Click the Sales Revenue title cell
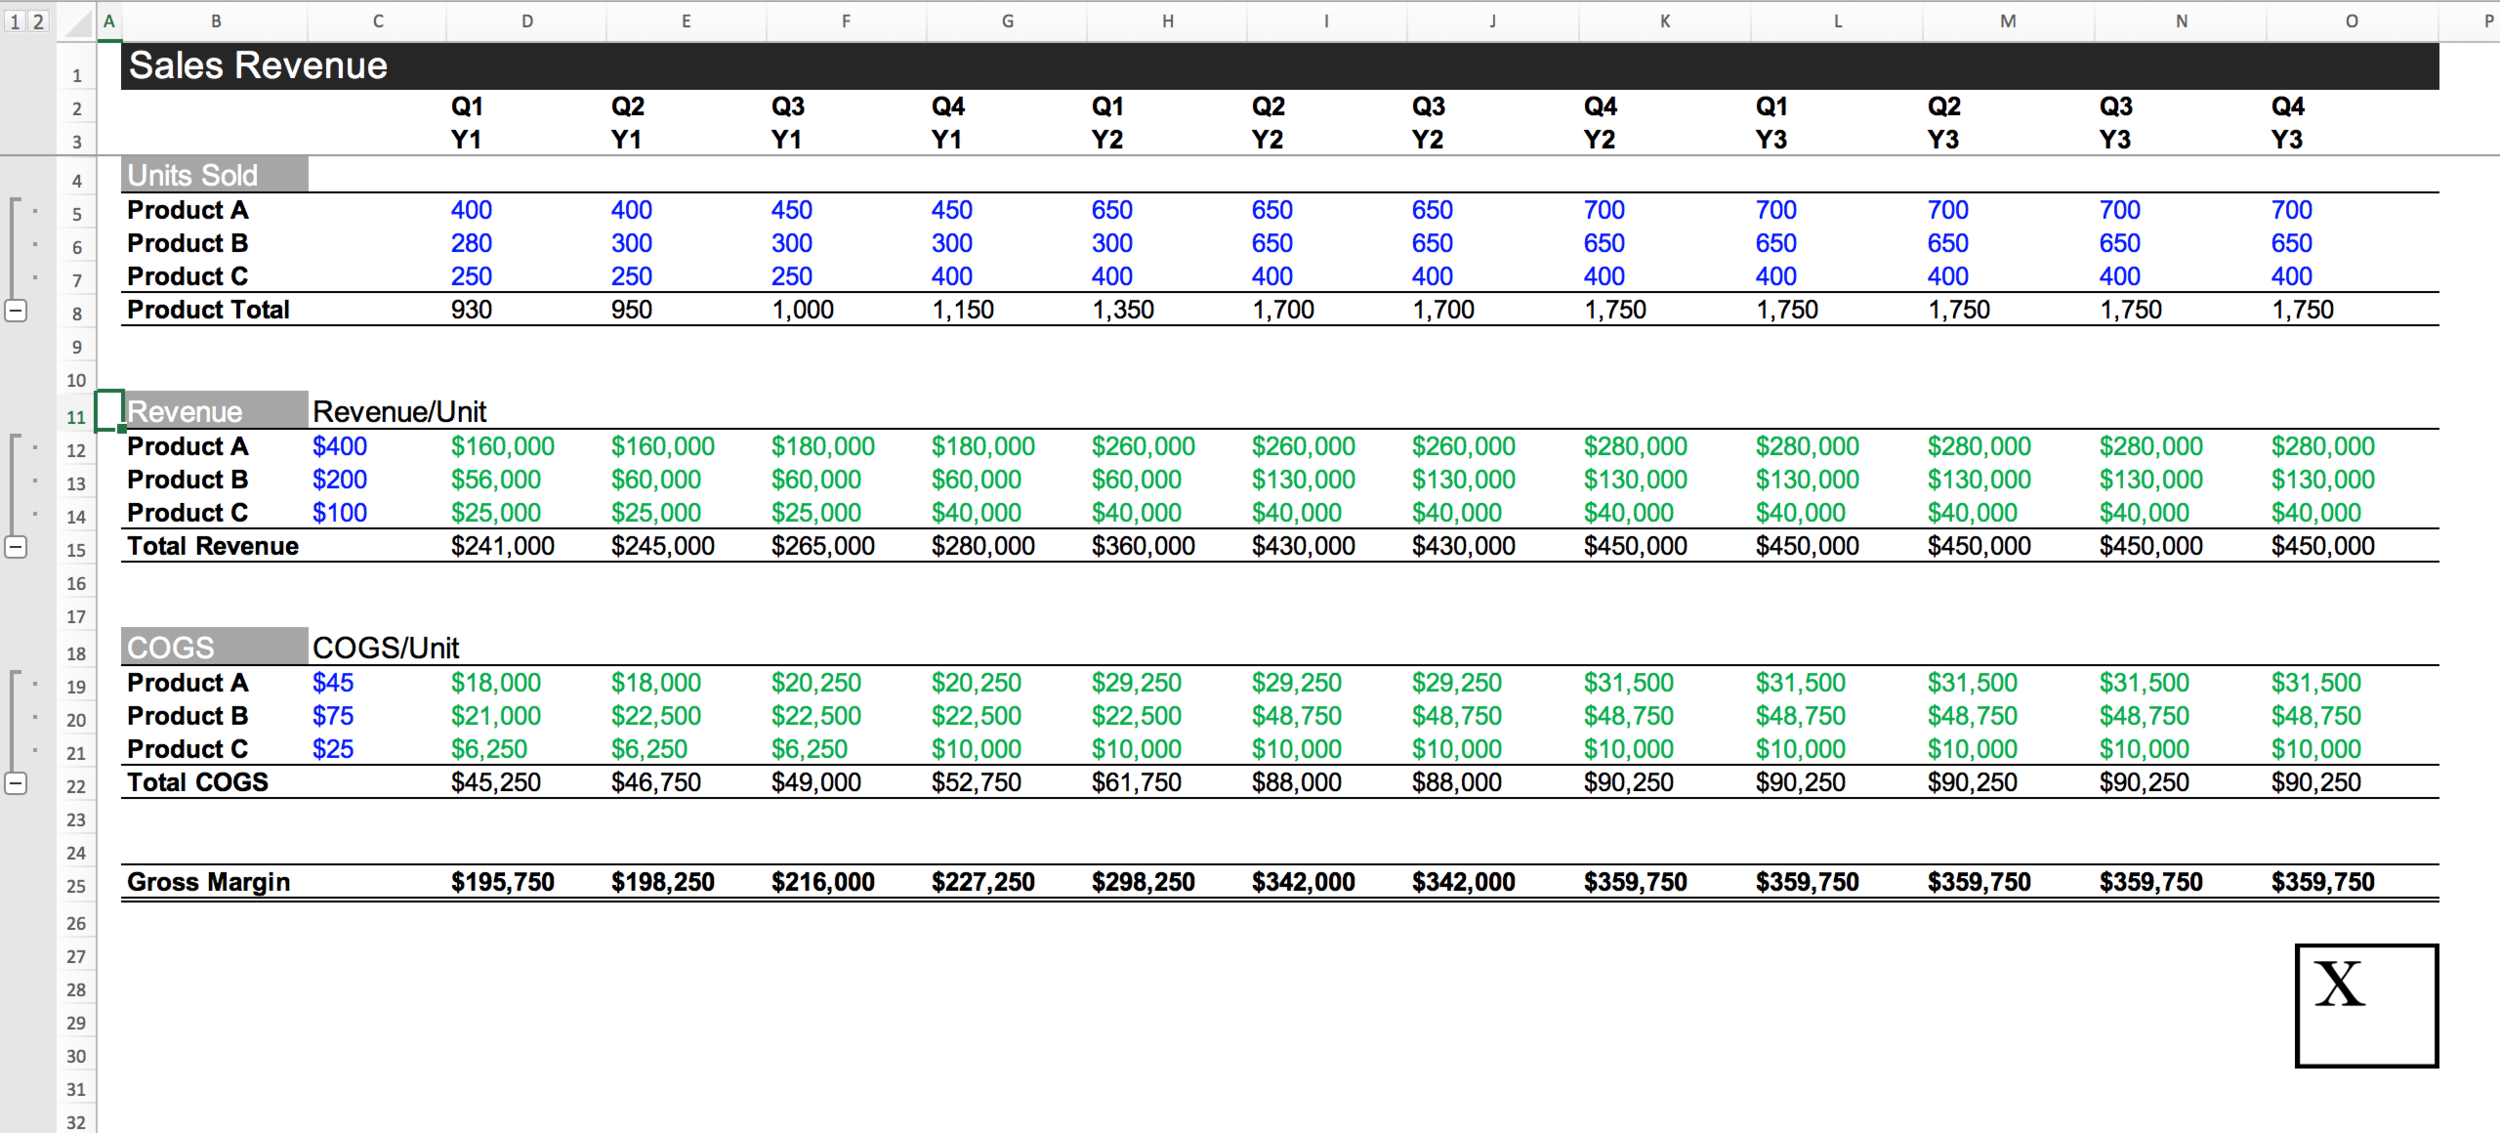Viewport: 2500px width, 1133px height. click(x=258, y=66)
